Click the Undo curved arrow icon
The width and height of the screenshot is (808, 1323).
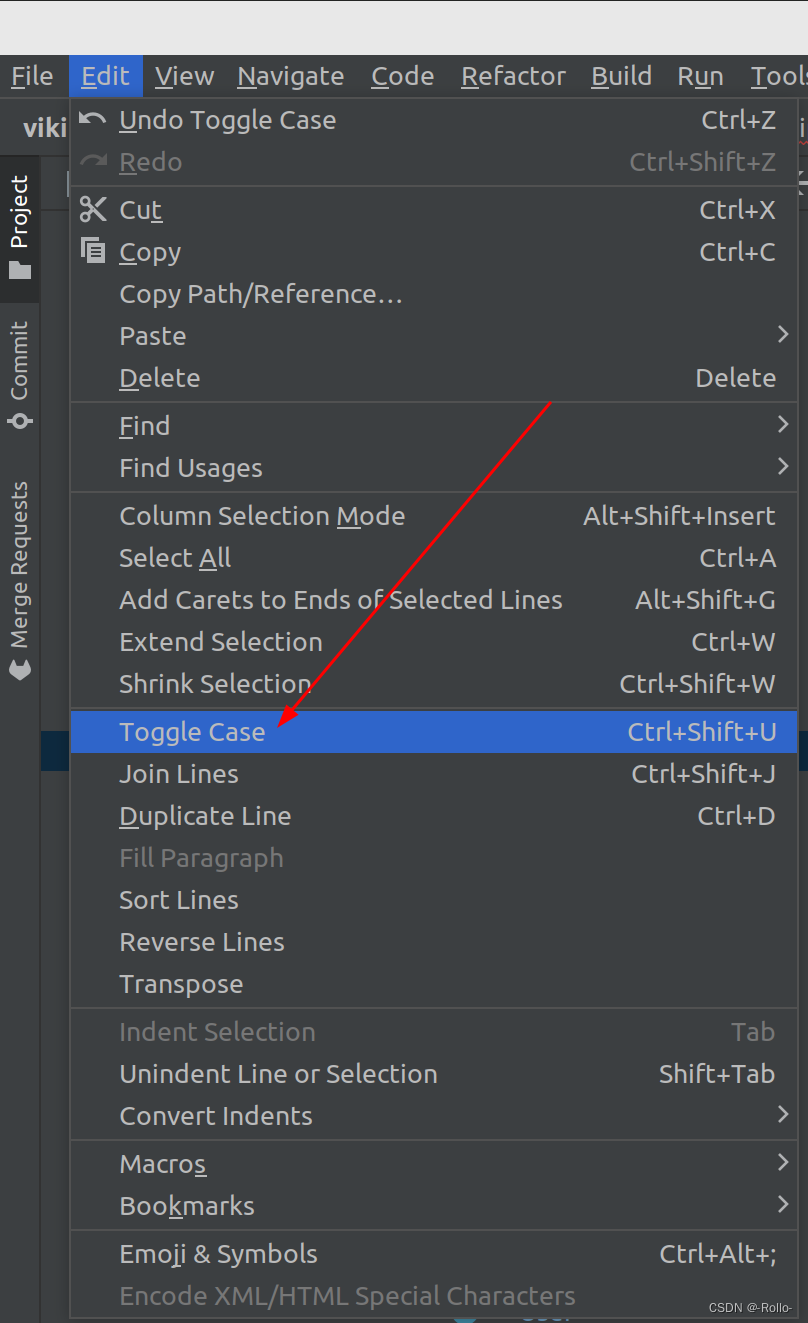[93, 118]
